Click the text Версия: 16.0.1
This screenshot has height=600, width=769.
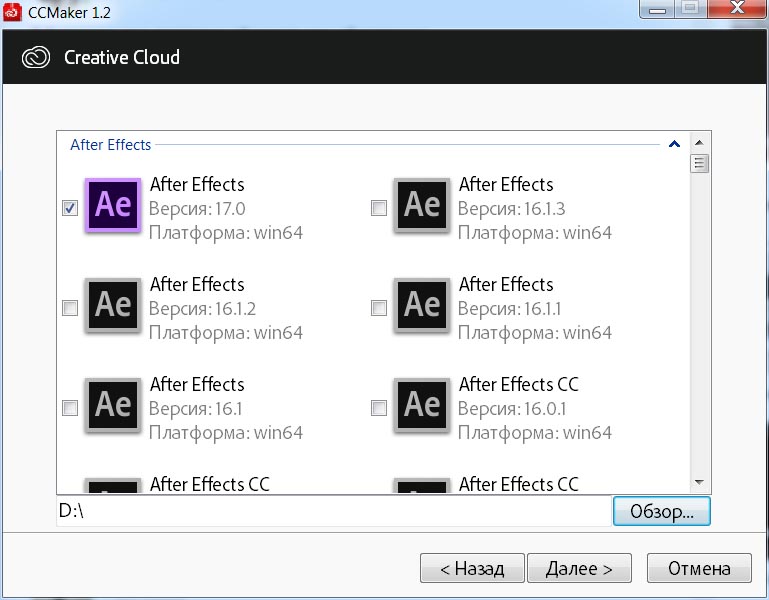click(512, 409)
